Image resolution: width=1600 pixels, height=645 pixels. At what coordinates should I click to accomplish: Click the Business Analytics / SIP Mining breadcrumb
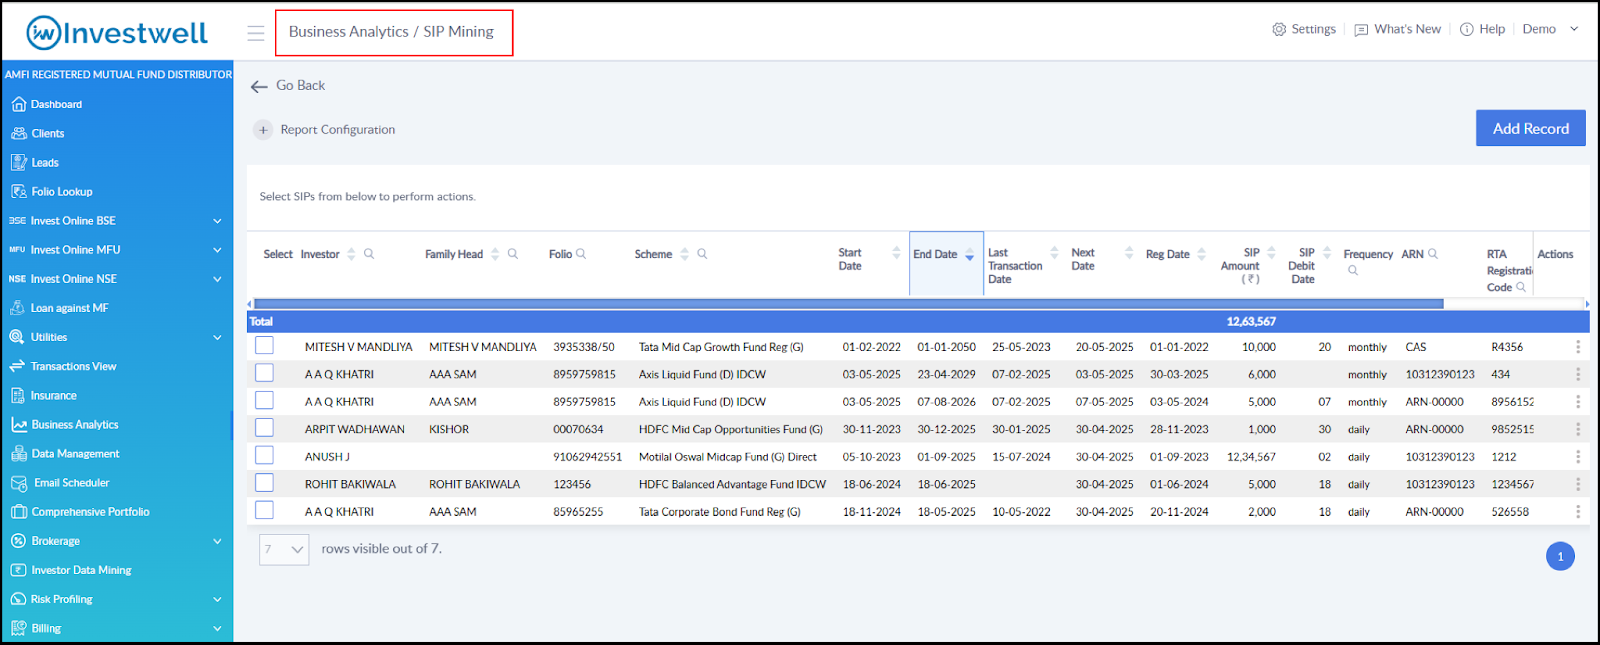click(391, 32)
